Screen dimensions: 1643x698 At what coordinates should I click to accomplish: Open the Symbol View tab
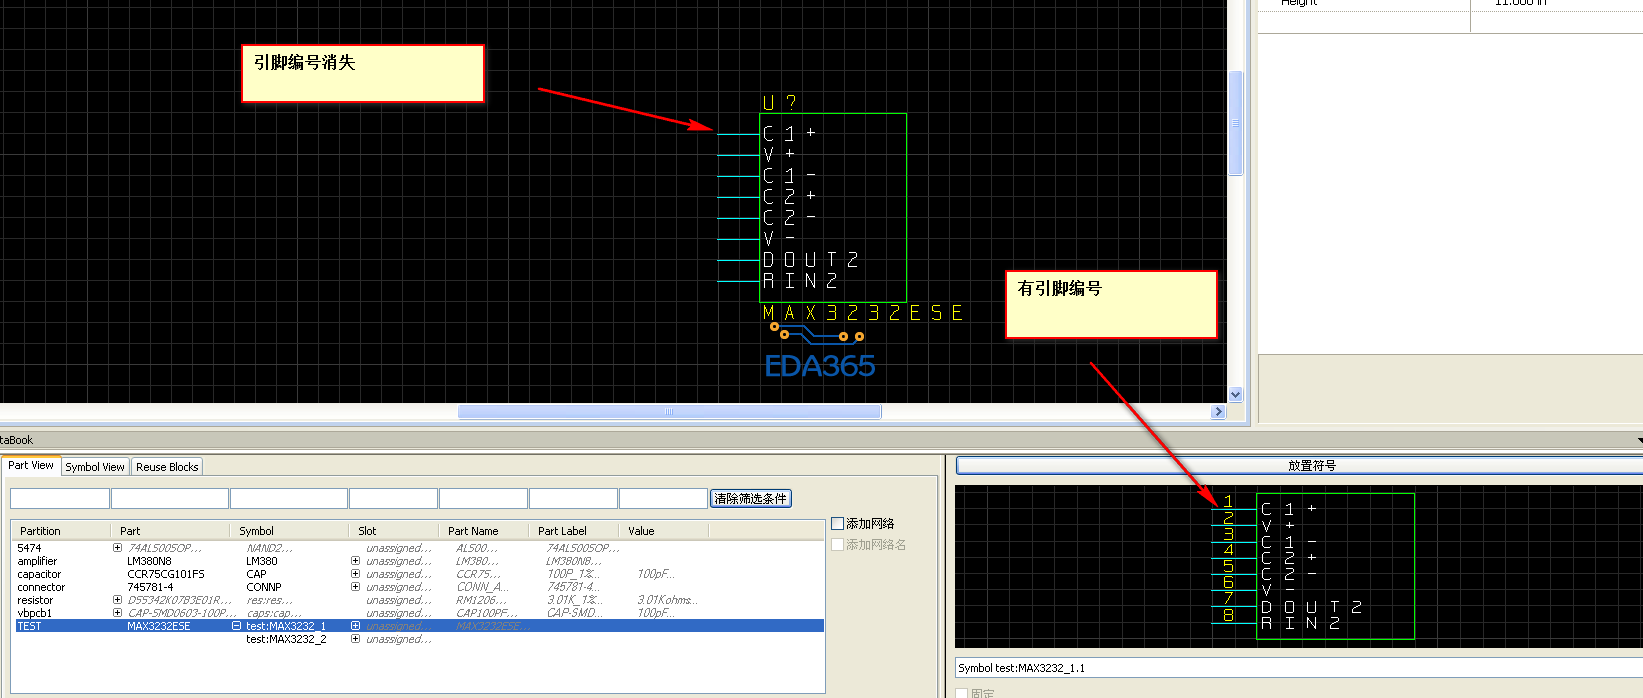click(95, 467)
